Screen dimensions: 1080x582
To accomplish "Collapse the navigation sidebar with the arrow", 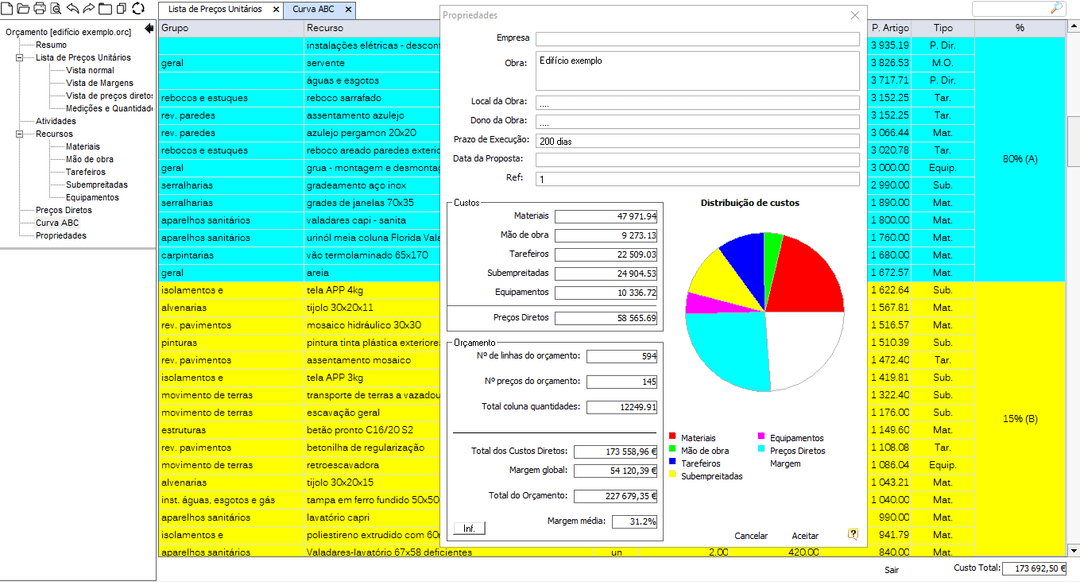I will click(148, 28).
